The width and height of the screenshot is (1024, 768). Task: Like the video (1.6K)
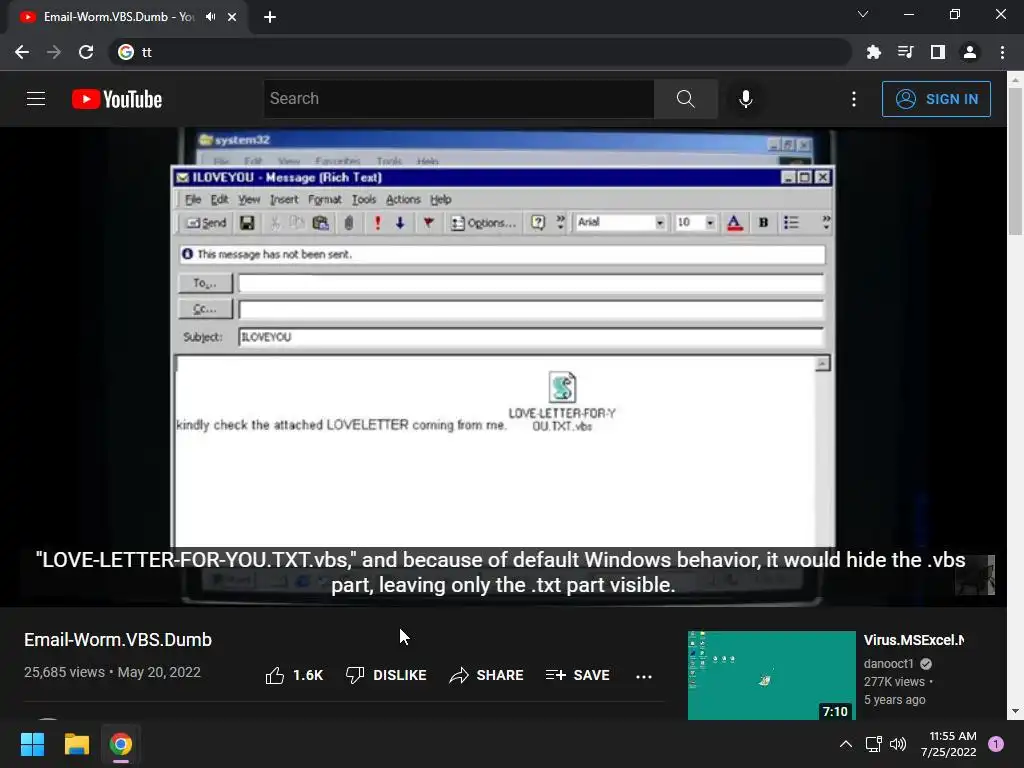click(x=294, y=675)
